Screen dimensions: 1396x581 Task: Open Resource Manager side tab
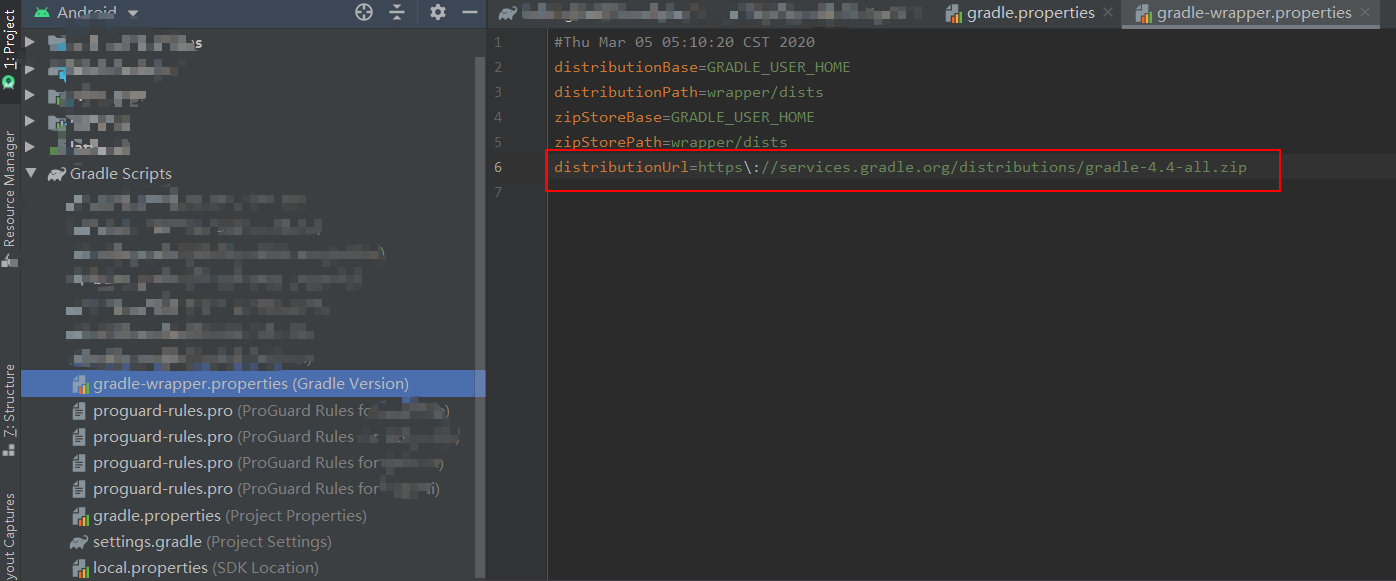(9, 198)
